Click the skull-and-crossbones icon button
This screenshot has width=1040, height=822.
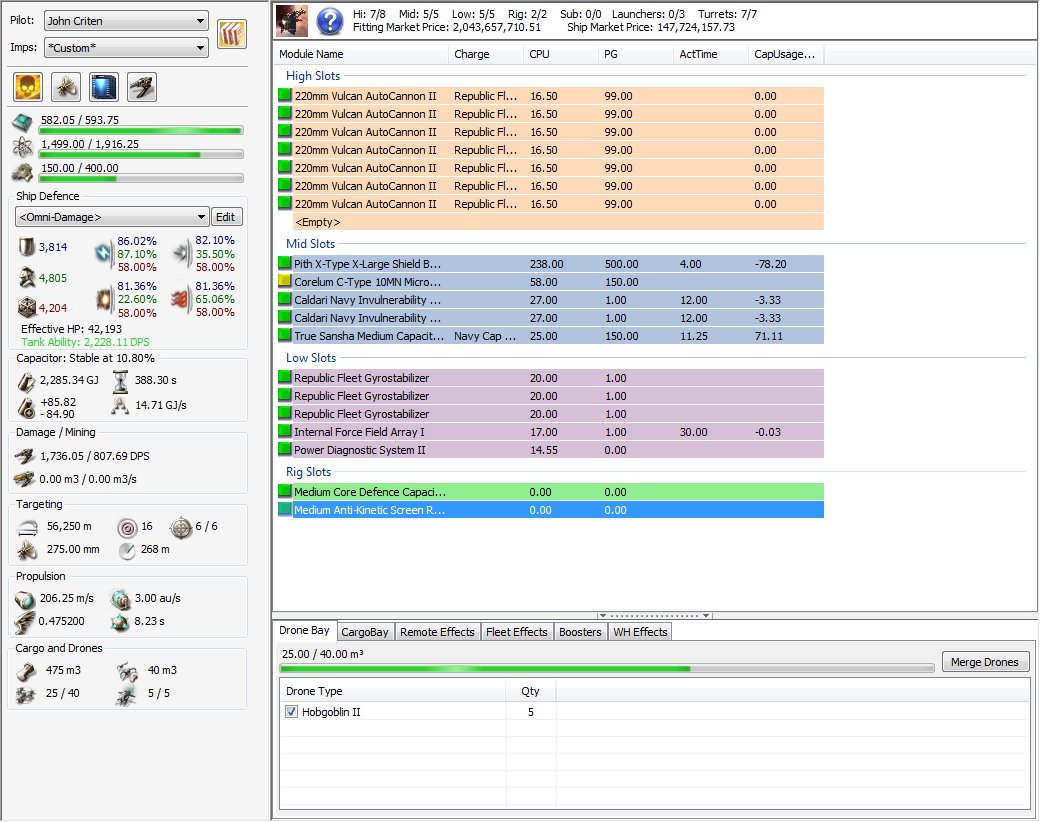28,87
